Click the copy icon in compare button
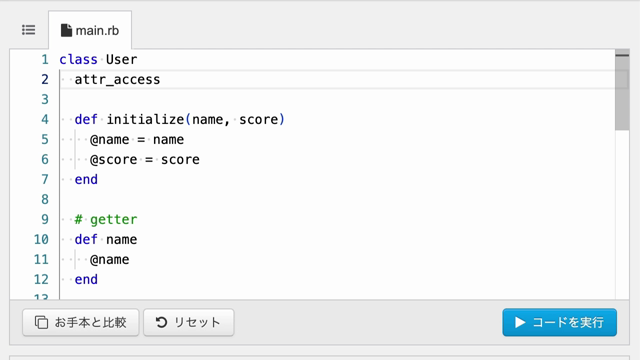The height and width of the screenshot is (360, 640). 41,322
